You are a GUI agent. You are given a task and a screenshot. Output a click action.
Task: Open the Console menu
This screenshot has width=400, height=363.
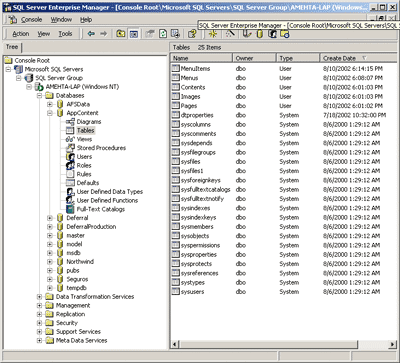tap(31, 20)
